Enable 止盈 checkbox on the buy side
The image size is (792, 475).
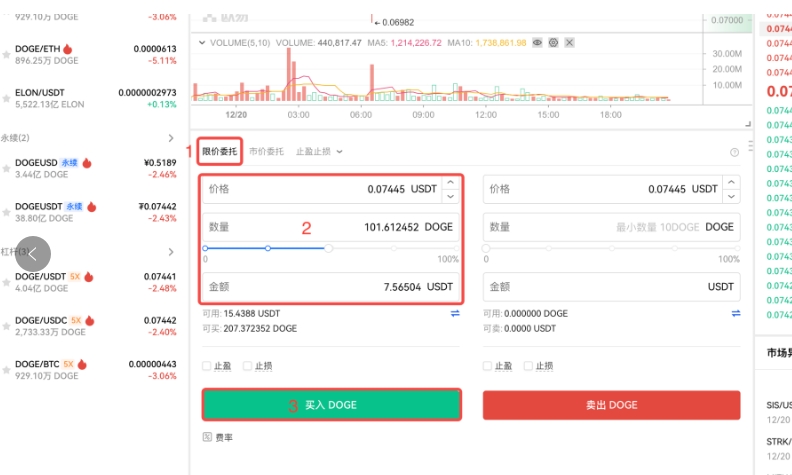pyautogui.click(x=207, y=366)
